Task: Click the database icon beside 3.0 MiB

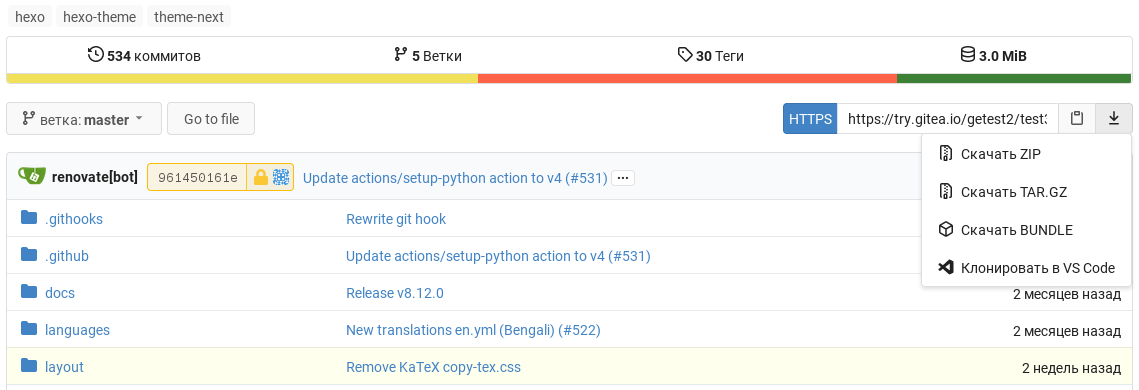Action: coord(968,55)
